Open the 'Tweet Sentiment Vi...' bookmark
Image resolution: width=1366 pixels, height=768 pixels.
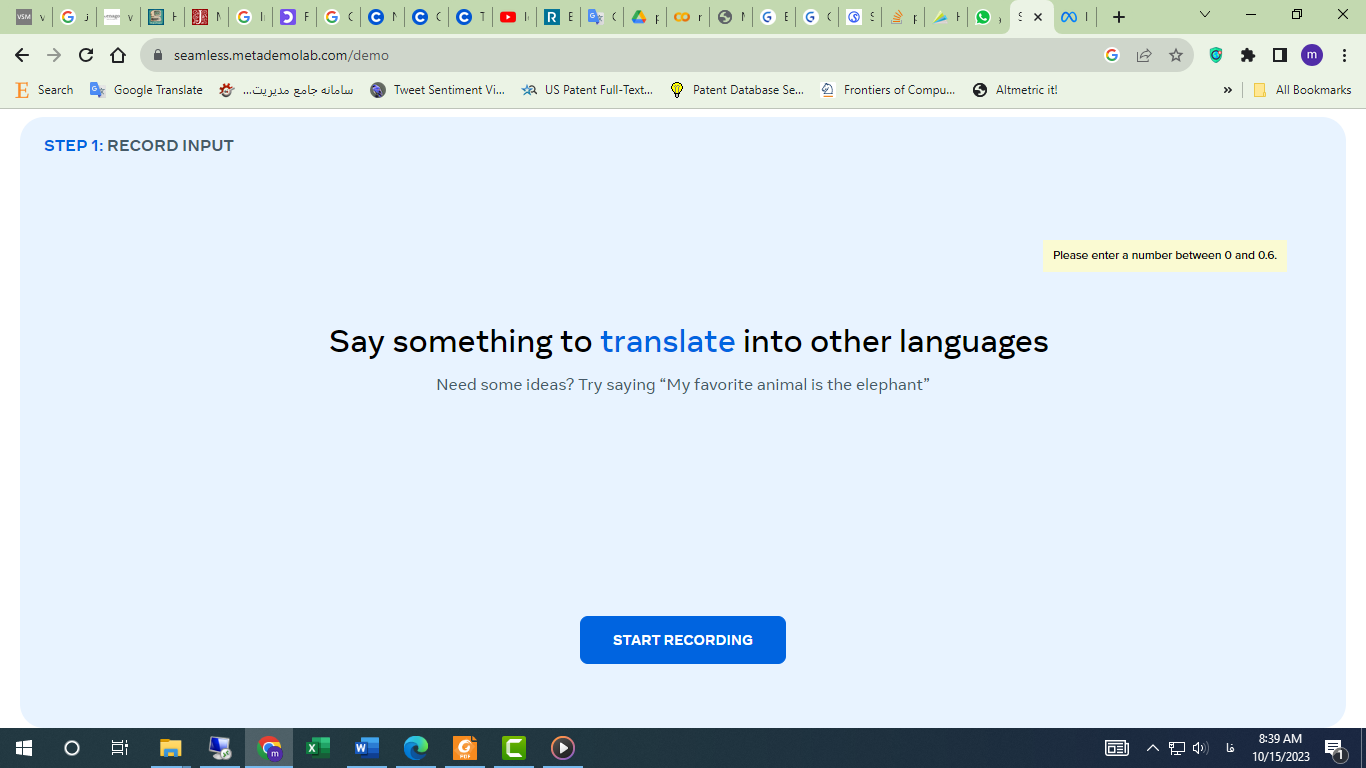point(437,90)
